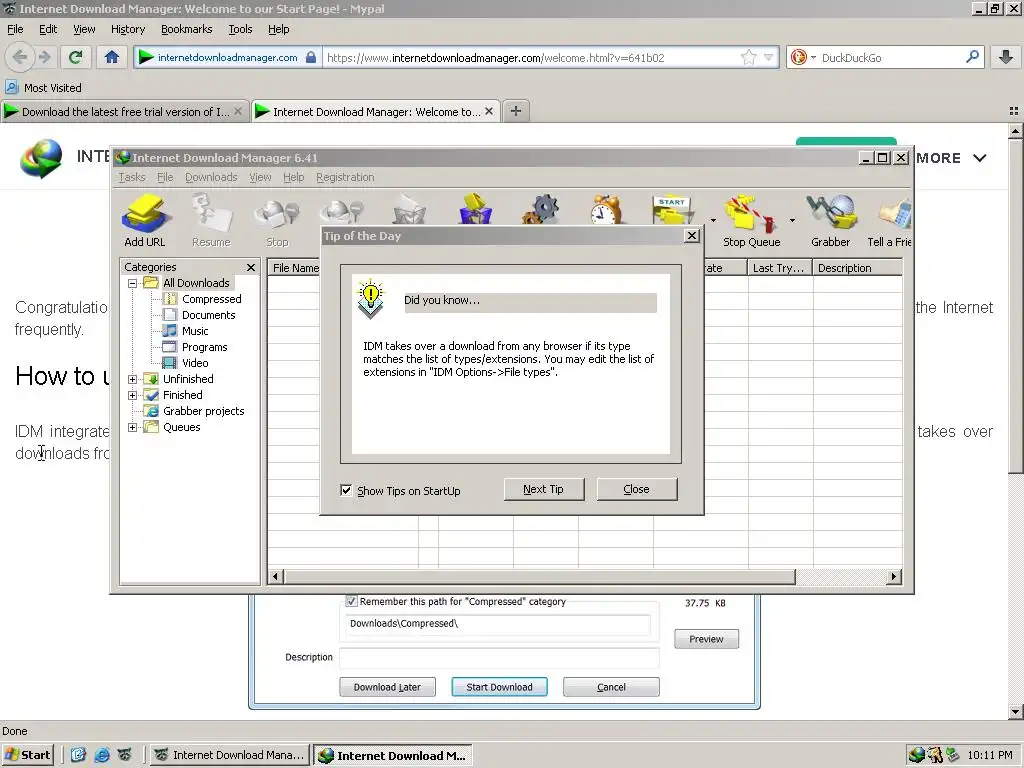
Task: Click the right arrow of list scrollbar
Action: point(894,577)
